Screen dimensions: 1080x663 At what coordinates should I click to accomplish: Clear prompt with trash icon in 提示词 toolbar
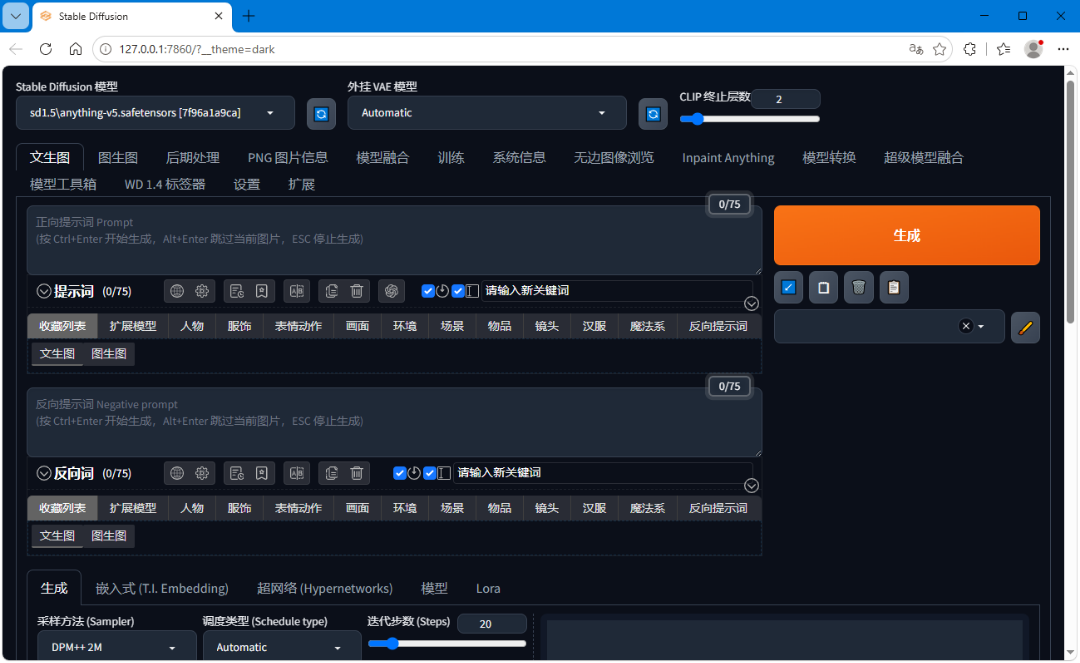[357, 291]
